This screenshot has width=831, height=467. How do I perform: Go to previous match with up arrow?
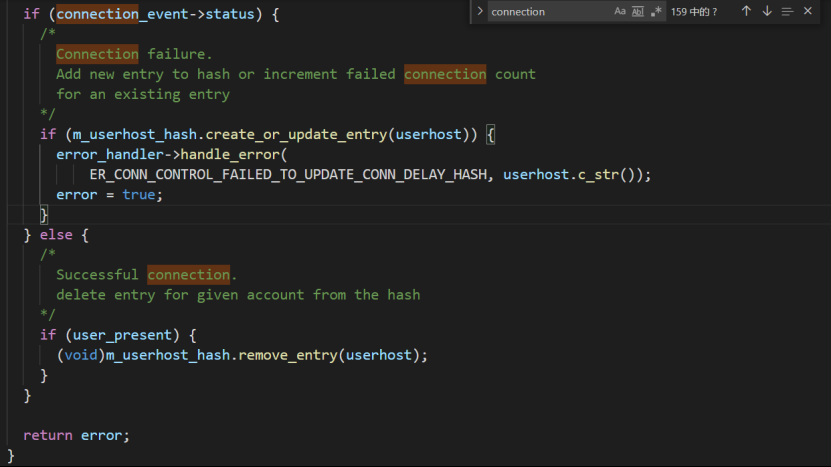(746, 11)
